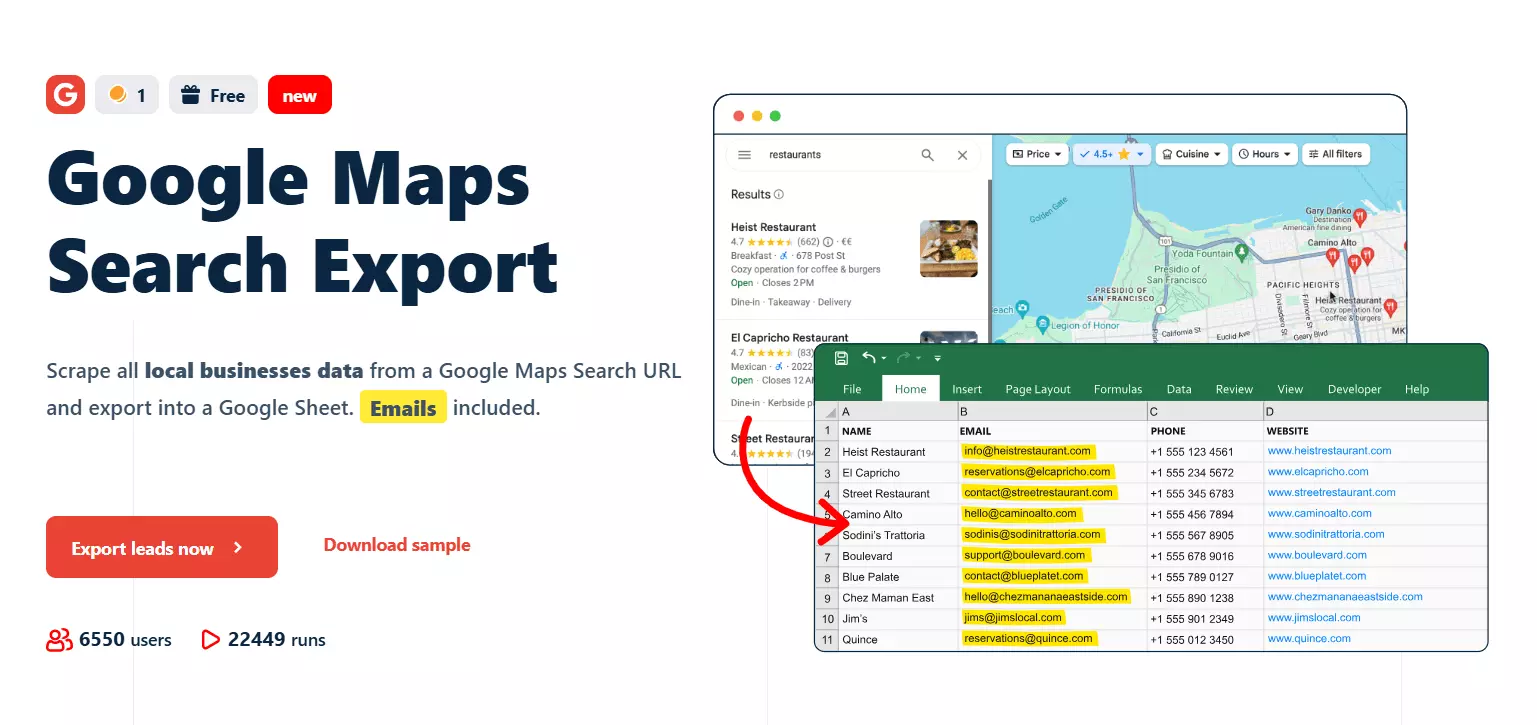1537x725 pixels.
Task: Click the Excel Save icon
Action: [841, 358]
